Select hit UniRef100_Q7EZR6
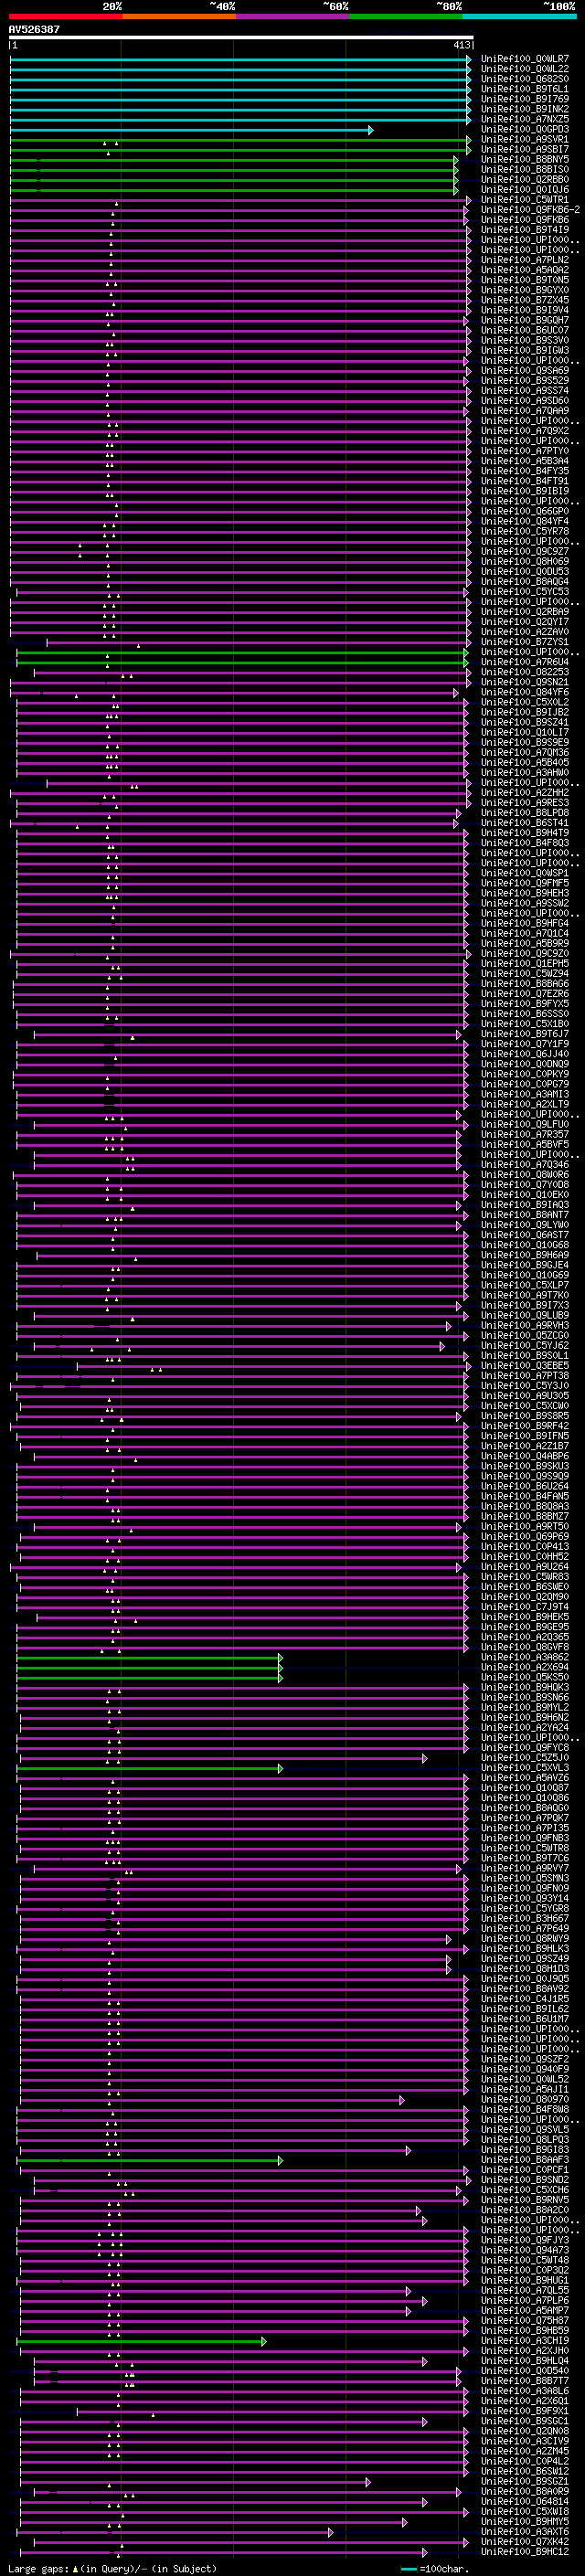Screen dimensions: 585x2576 (x=525, y=993)
